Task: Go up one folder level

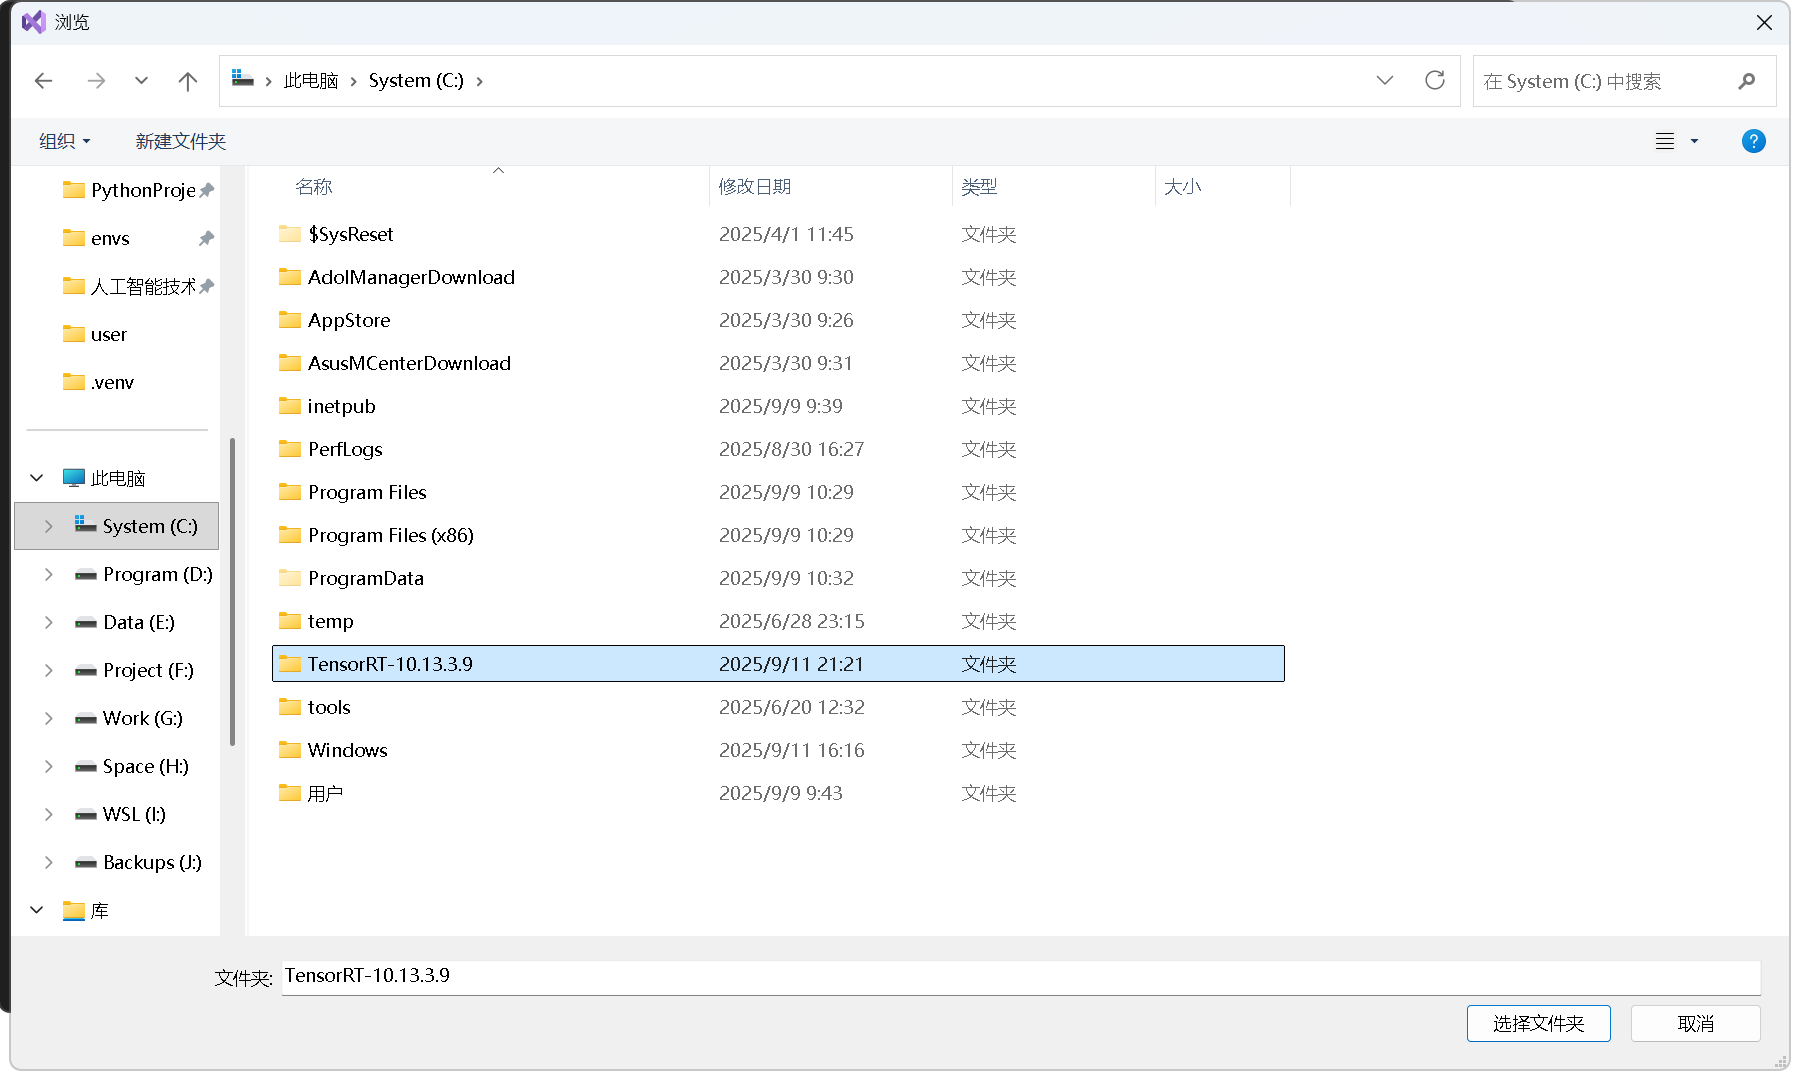Action: point(188,81)
